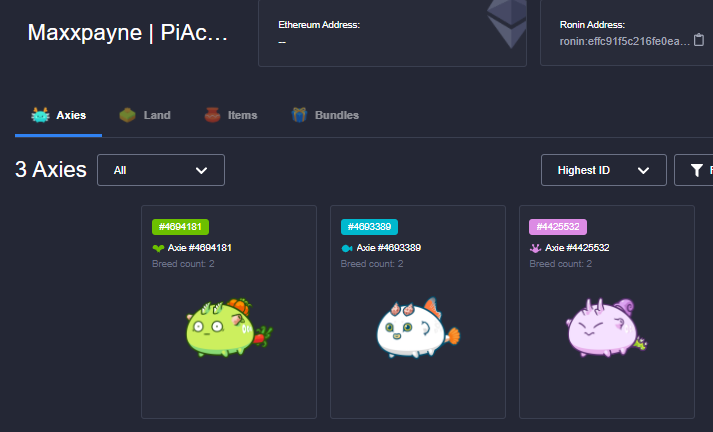Click the Ronin address text
713x432 pixels.
pyautogui.click(x=625, y=41)
